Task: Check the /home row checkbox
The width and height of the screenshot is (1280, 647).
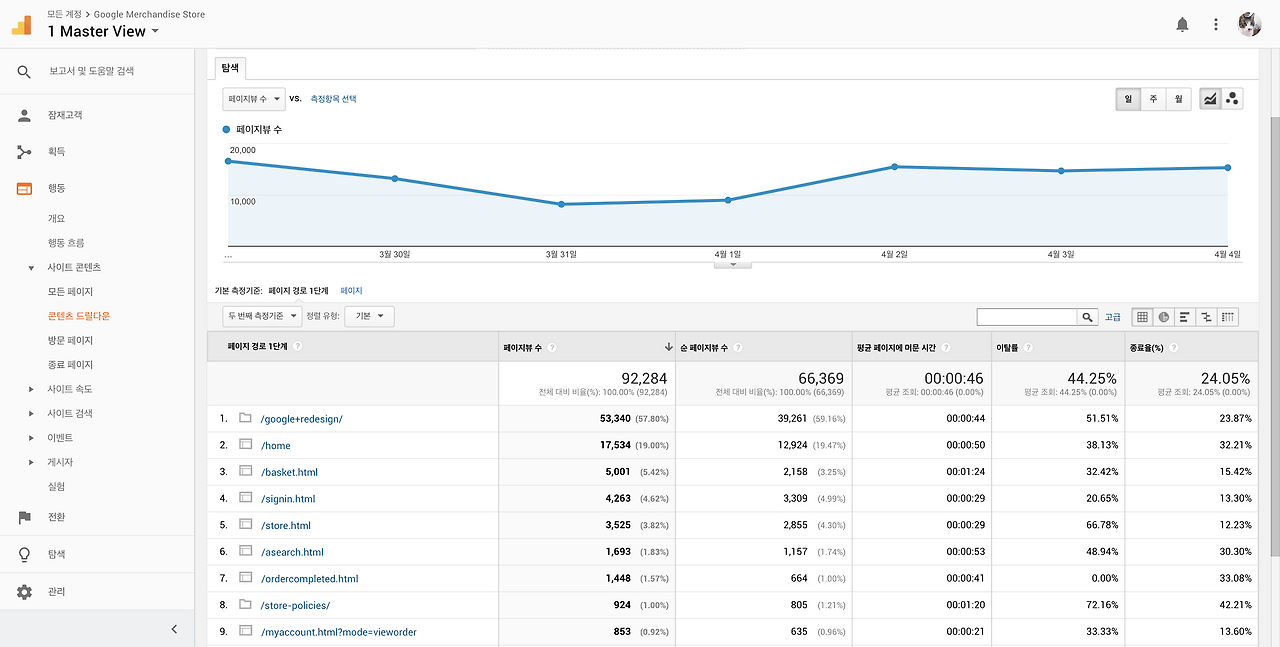Action: tap(245, 444)
